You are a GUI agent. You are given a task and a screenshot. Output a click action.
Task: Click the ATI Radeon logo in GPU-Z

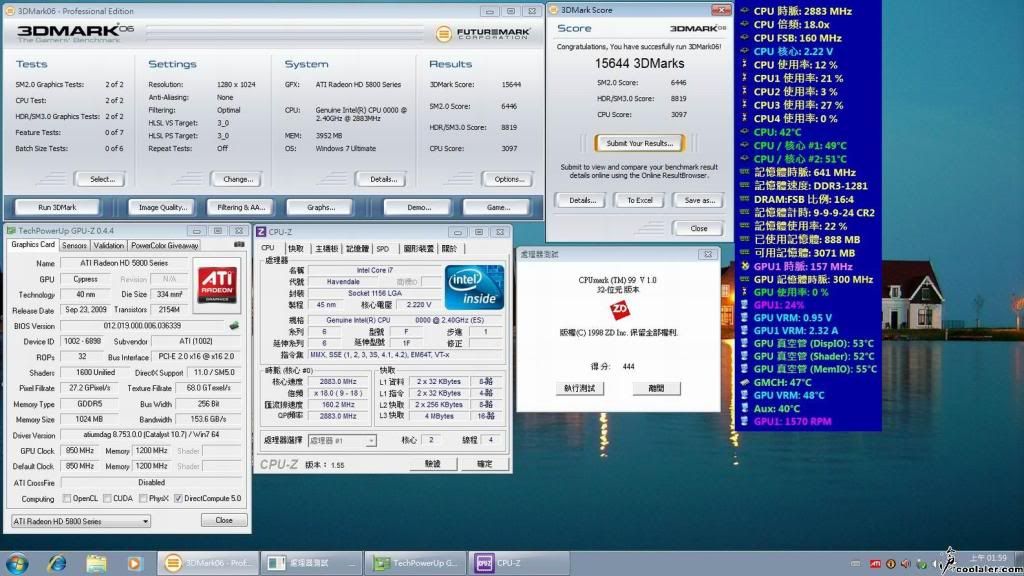[x=218, y=285]
